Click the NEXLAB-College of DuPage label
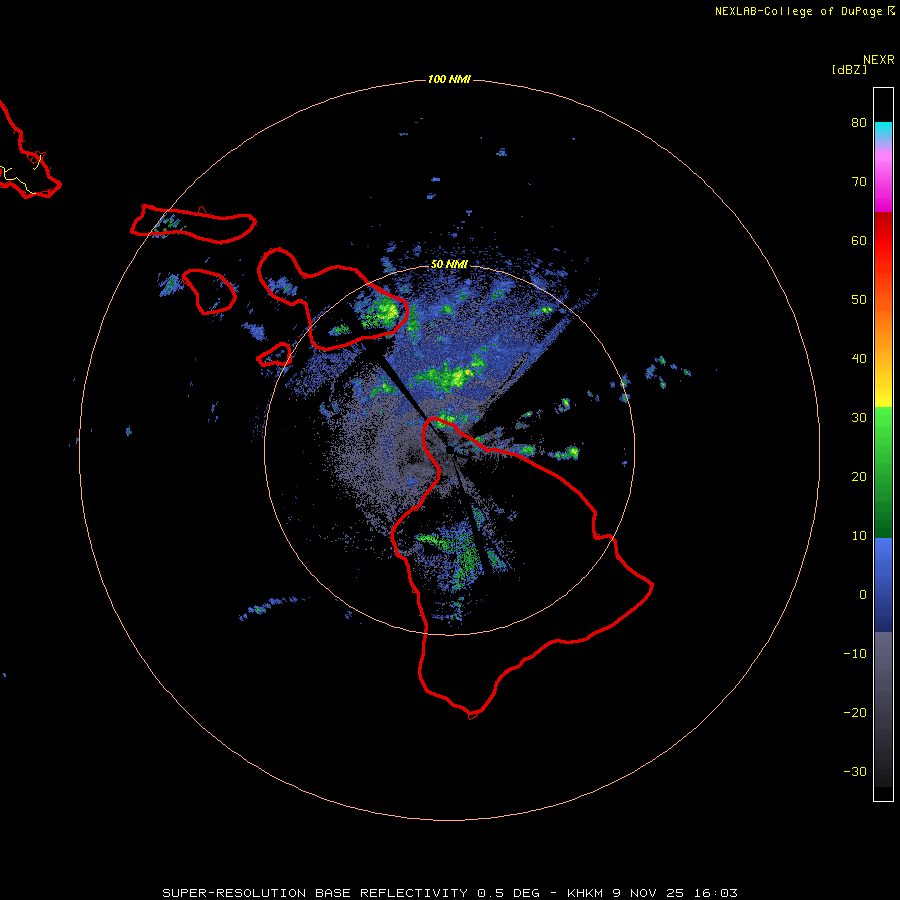The height and width of the screenshot is (900, 900). [804, 11]
